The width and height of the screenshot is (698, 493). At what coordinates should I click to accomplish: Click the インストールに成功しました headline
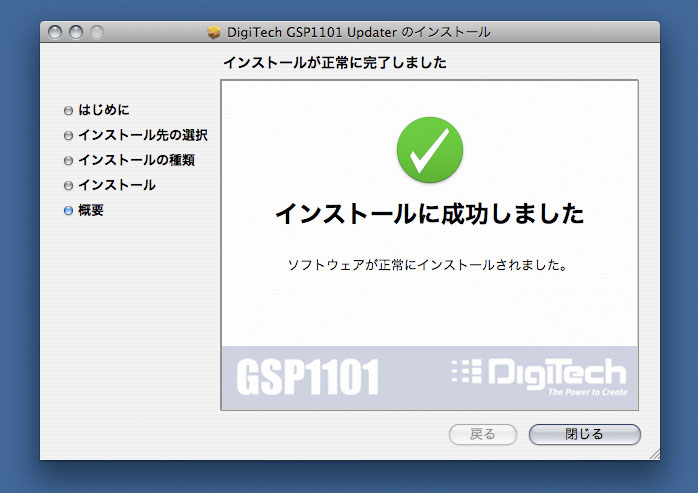click(430, 213)
